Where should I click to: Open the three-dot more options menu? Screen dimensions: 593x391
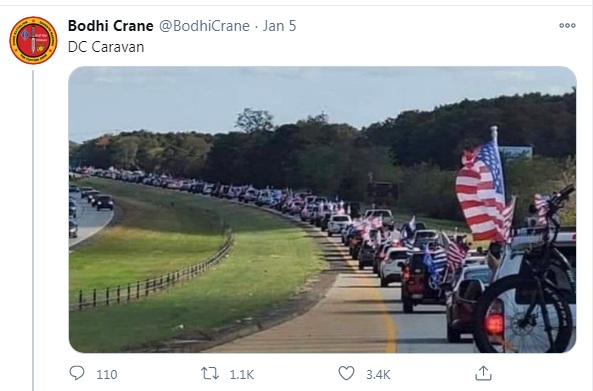click(x=567, y=25)
